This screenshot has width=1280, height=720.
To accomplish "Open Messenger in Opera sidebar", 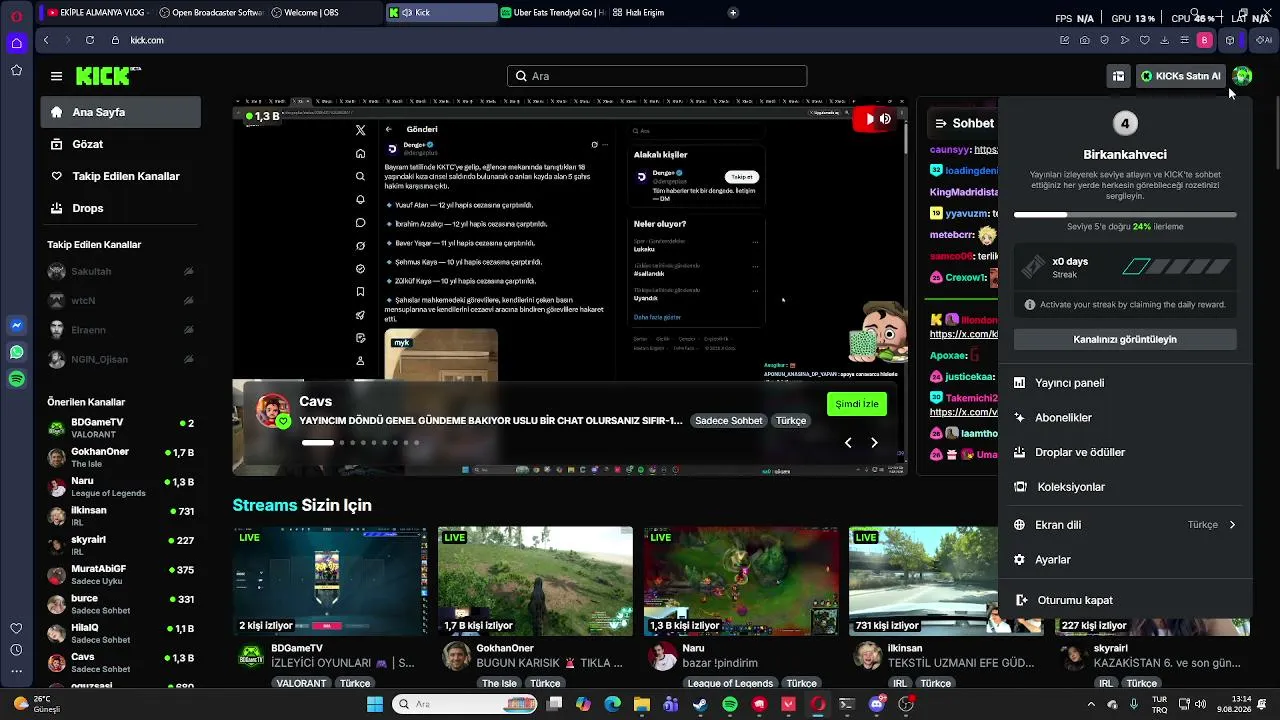I will [16, 325].
